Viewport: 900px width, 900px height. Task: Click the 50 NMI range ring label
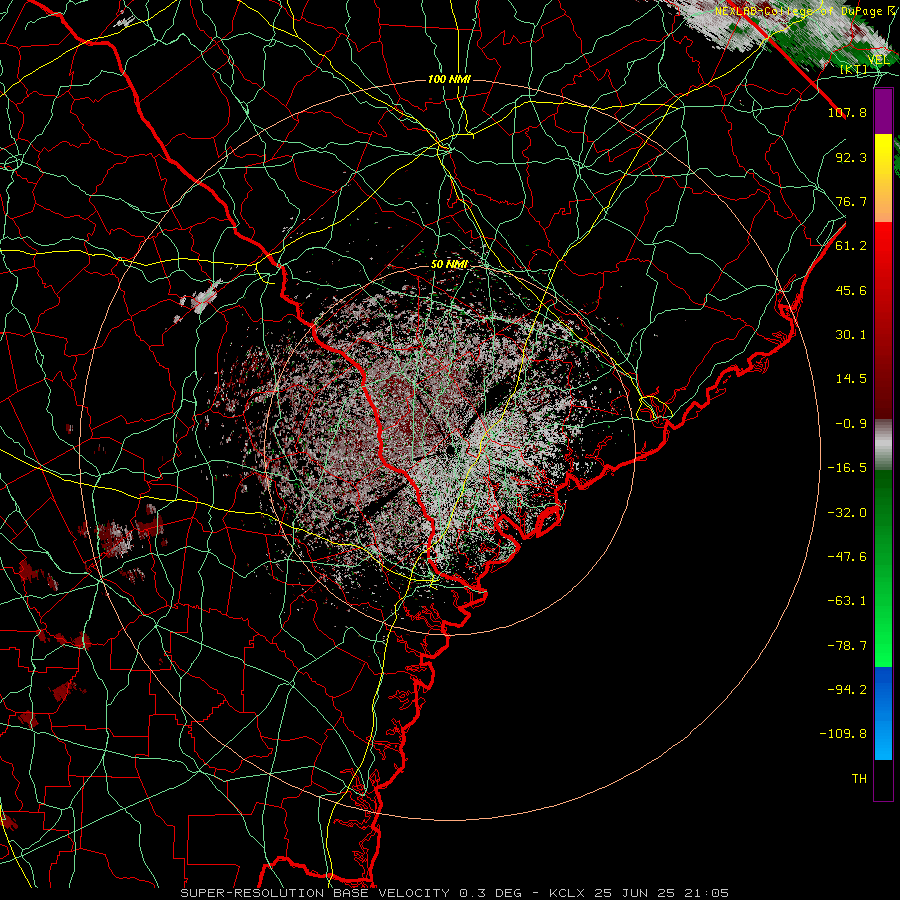tap(449, 264)
